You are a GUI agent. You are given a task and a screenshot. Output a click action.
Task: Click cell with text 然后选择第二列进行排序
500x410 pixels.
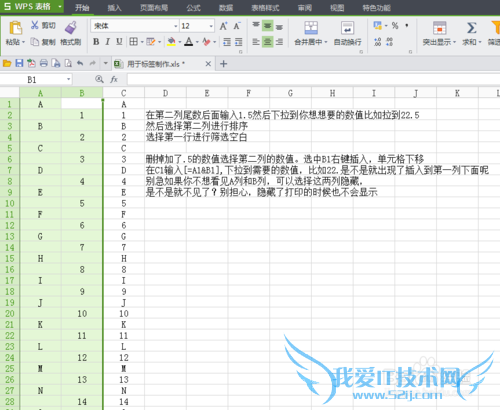coord(197,126)
